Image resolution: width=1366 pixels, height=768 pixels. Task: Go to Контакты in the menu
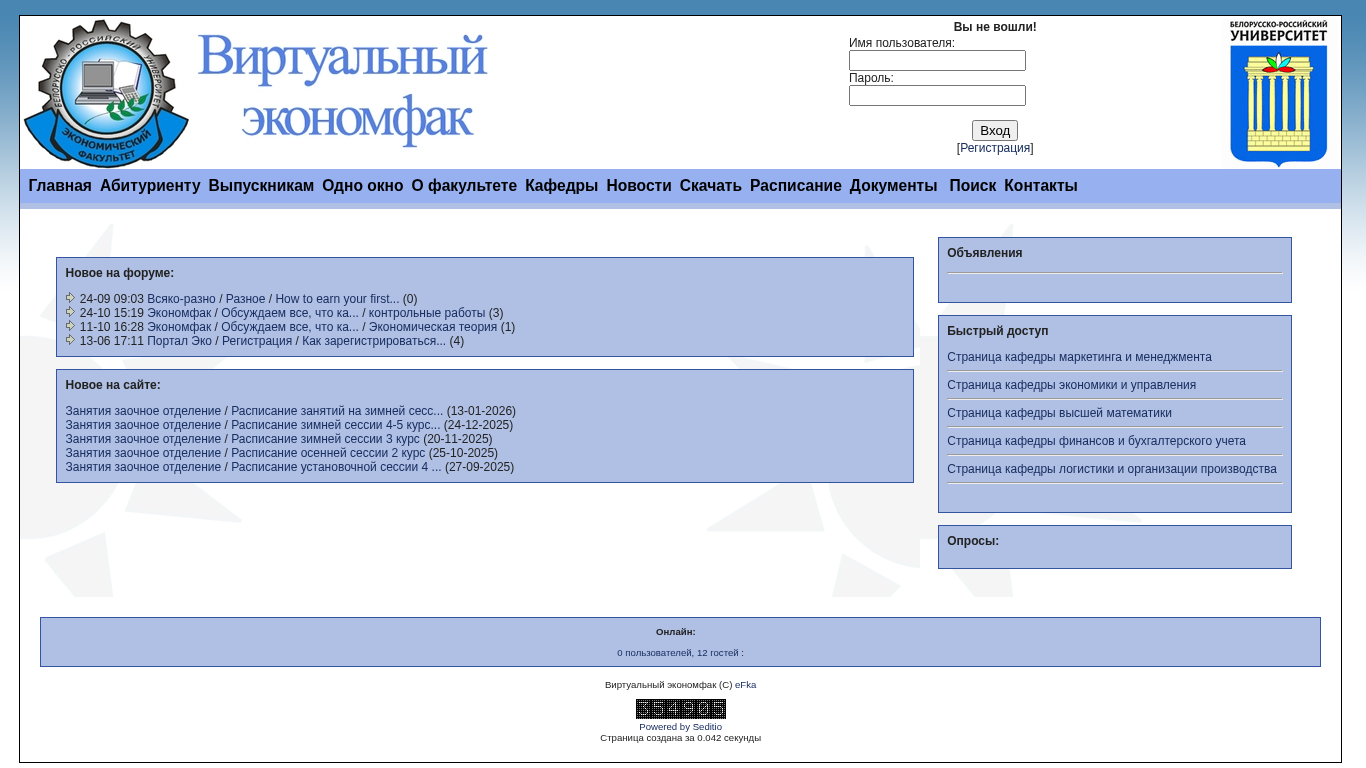pyautogui.click(x=1041, y=186)
